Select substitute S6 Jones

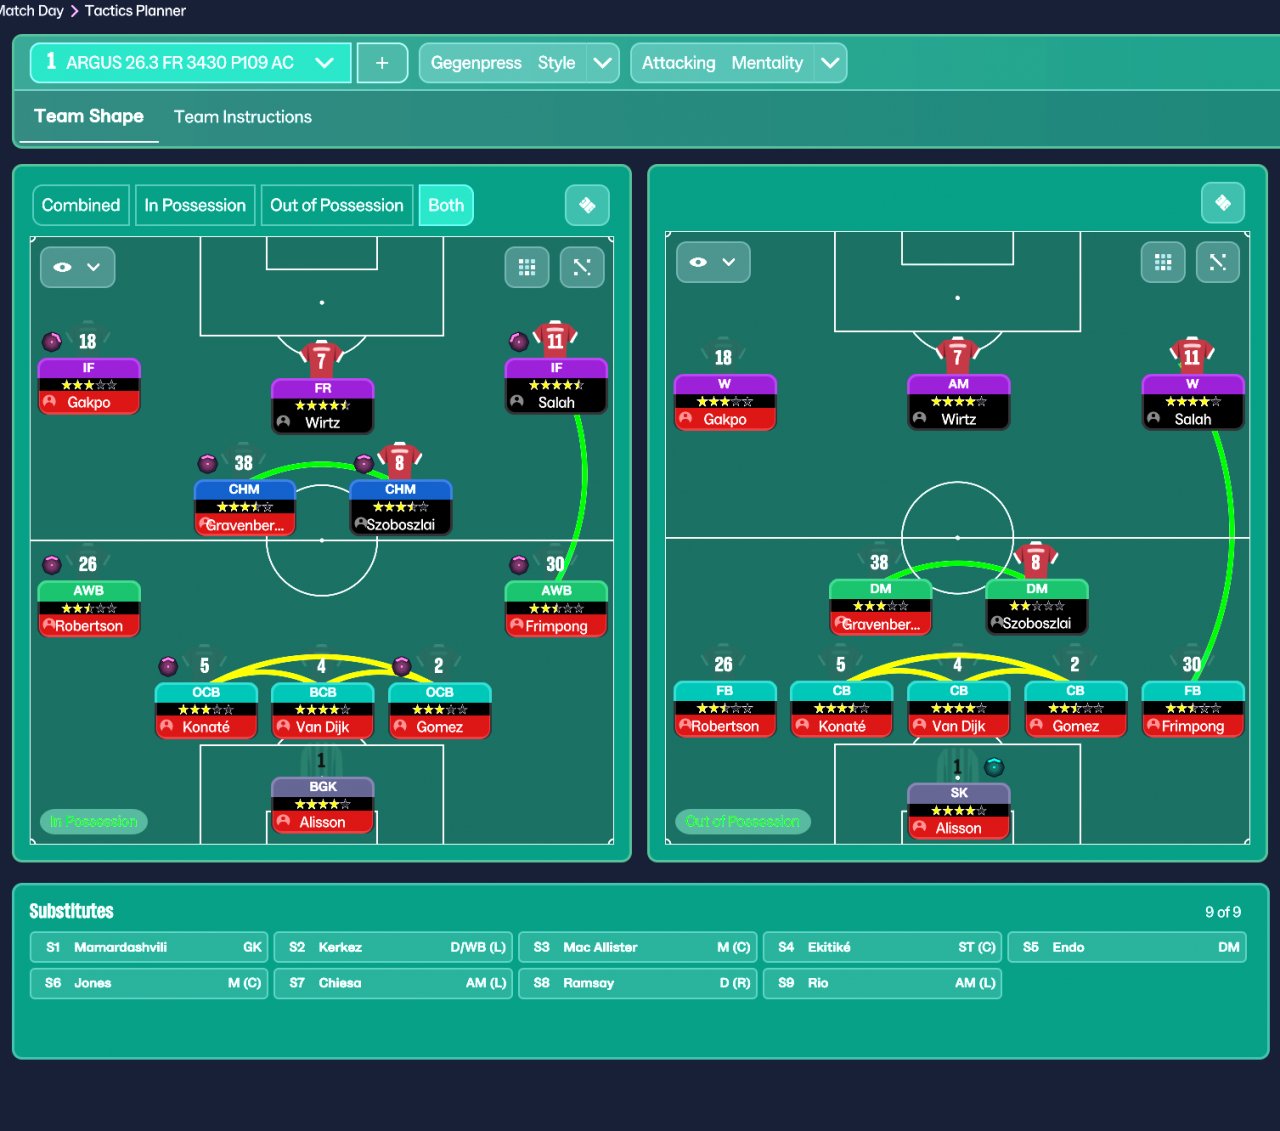(x=149, y=983)
